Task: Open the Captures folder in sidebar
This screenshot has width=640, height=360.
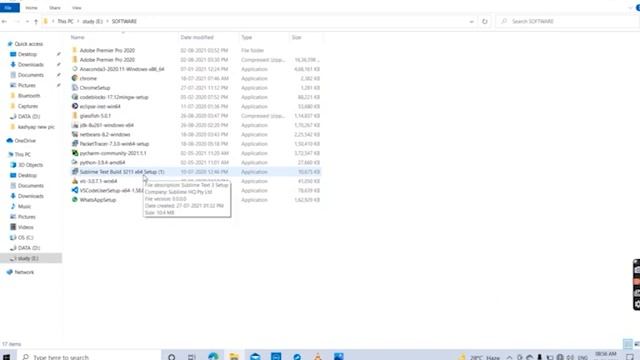Action: point(28,106)
